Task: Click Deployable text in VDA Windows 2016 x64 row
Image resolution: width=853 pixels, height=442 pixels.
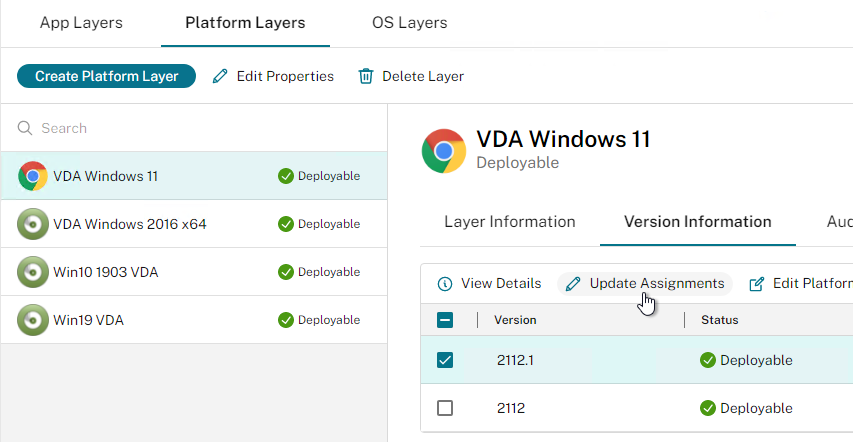Action: [x=329, y=224]
